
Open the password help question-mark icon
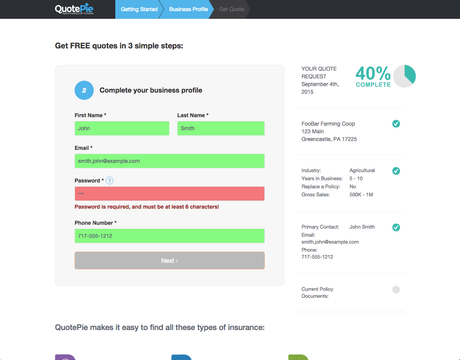tap(109, 181)
